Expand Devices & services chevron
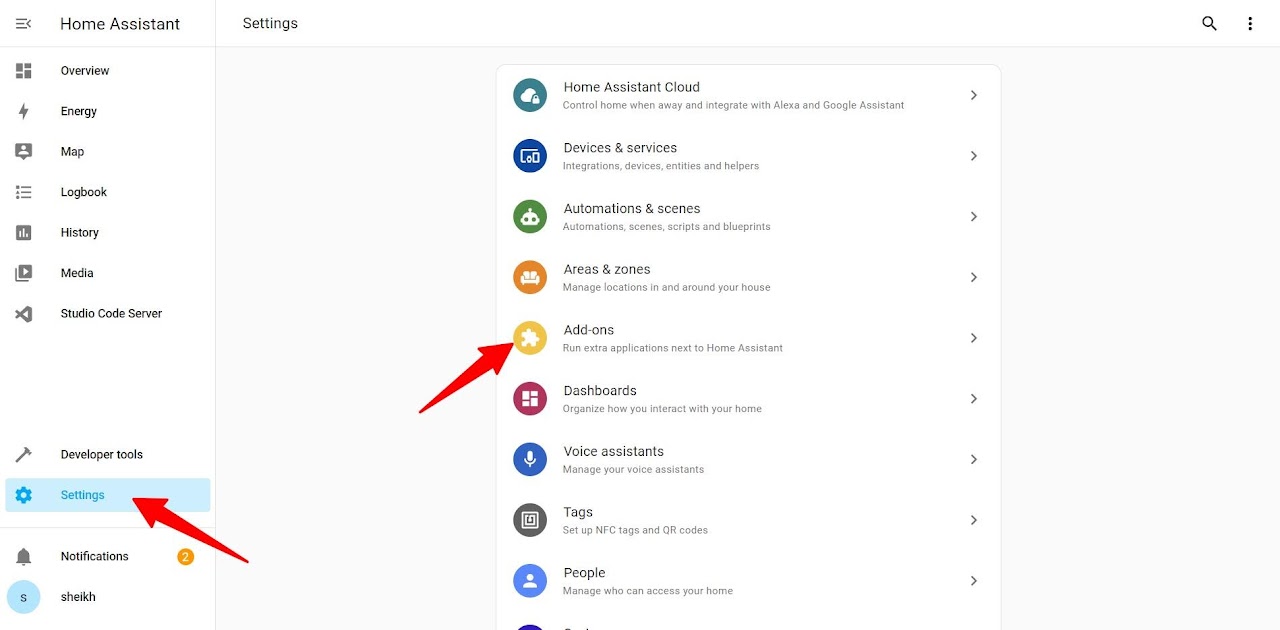 (x=974, y=156)
